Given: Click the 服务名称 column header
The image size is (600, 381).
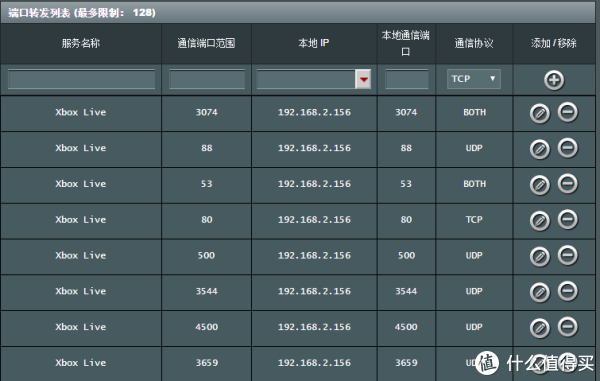Looking at the screenshot, I should coord(81,43).
